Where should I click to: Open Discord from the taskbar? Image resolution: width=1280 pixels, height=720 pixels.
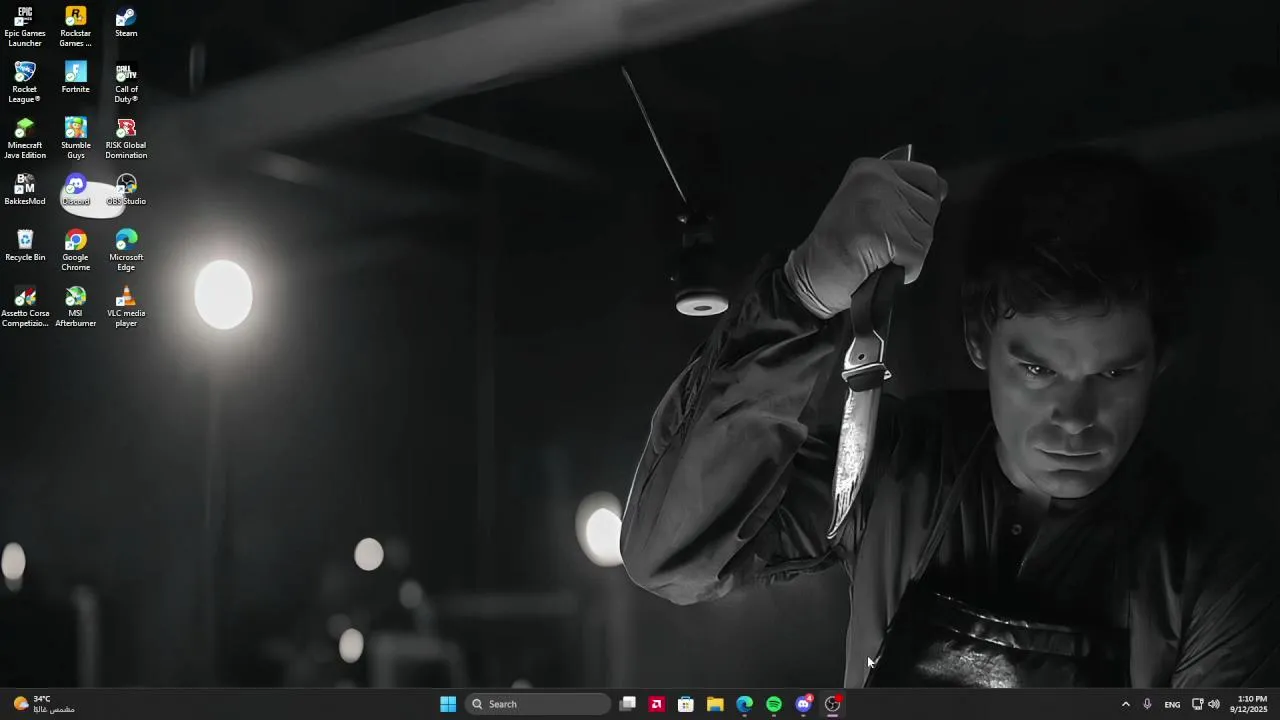click(x=803, y=704)
